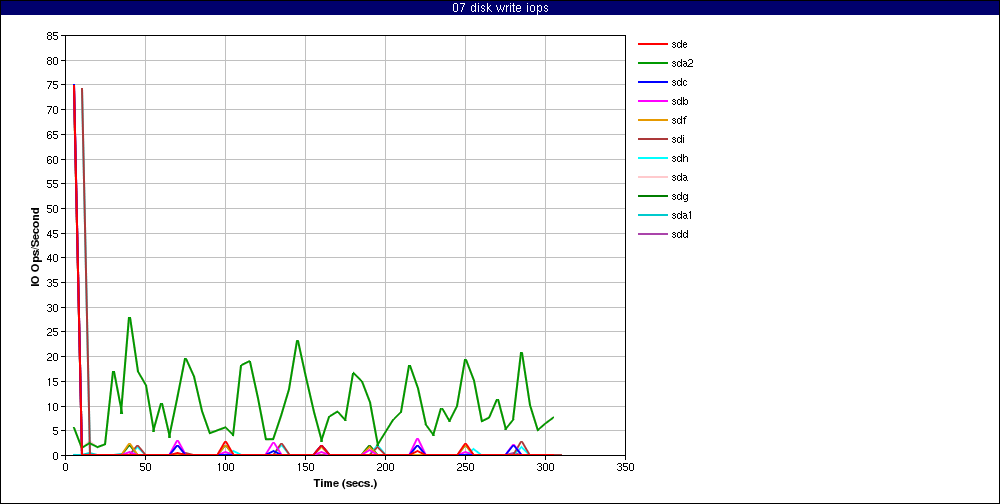Click the magenta sdb bump near 220 seconds
This screenshot has height=504, width=1000.
point(418,440)
